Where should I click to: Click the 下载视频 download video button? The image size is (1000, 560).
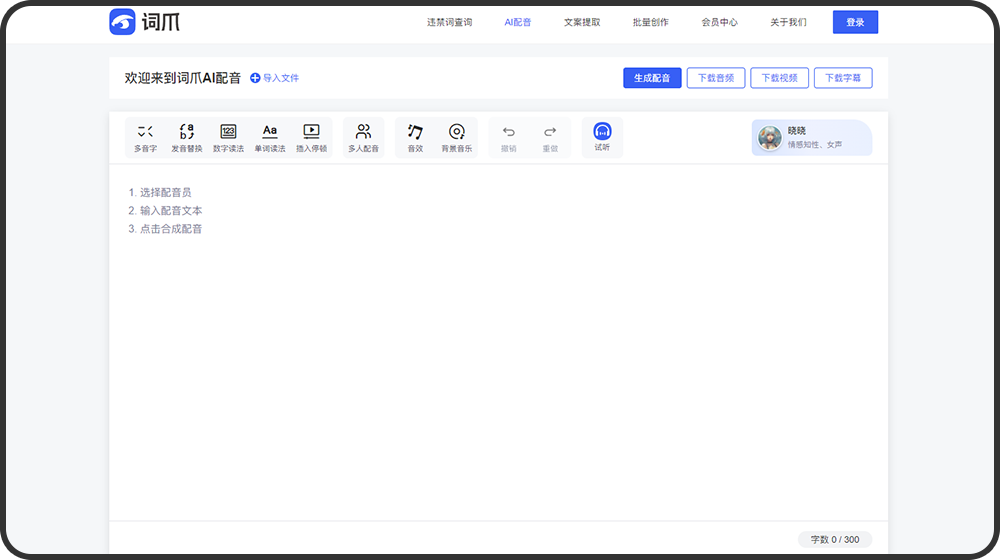point(779,78)
